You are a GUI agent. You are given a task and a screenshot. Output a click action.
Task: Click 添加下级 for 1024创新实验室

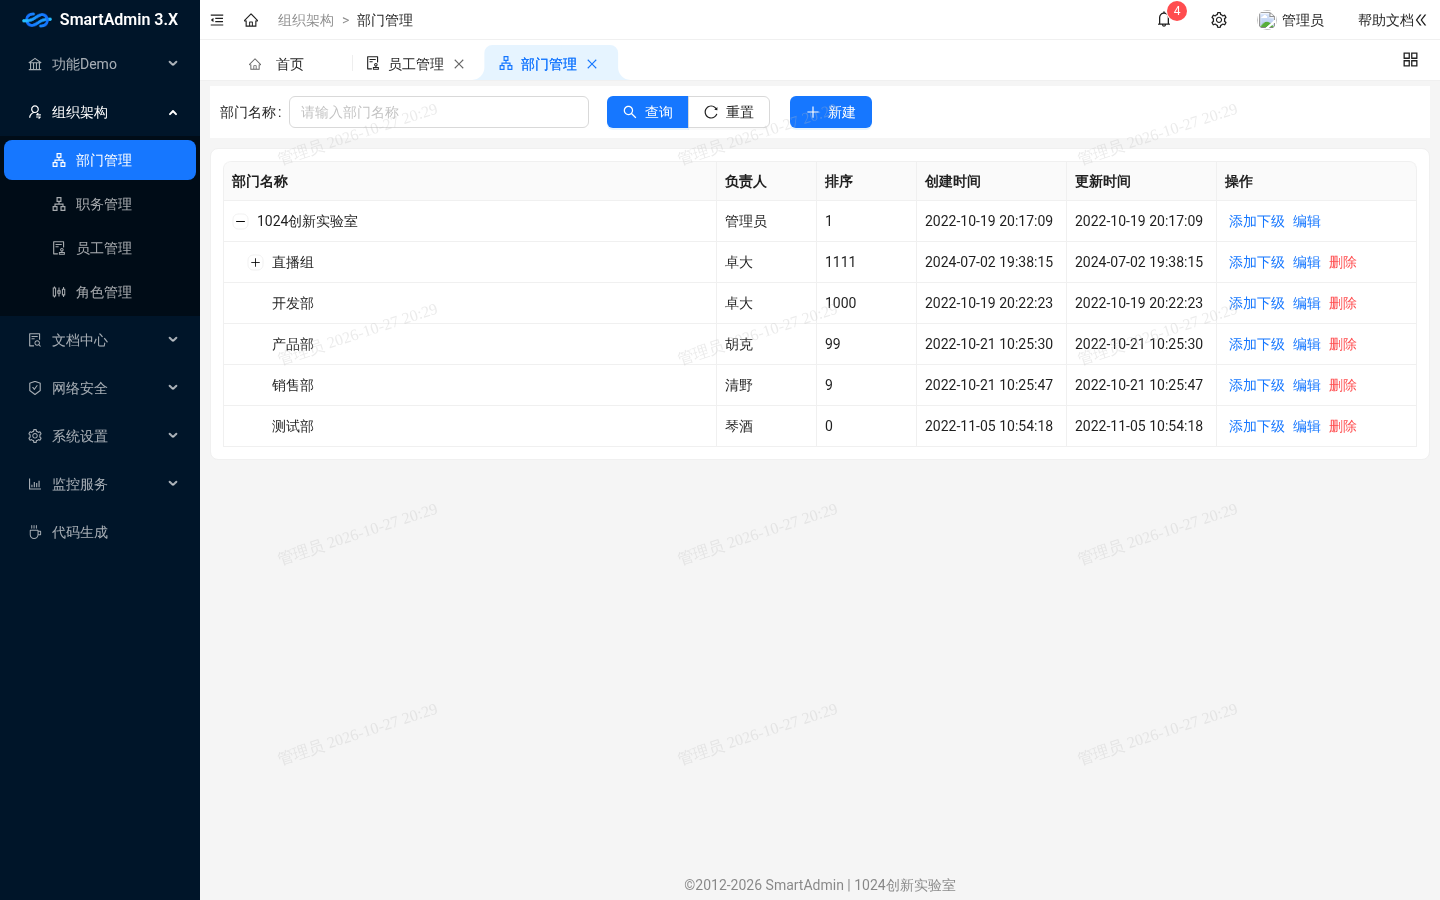click(1256, 221)
